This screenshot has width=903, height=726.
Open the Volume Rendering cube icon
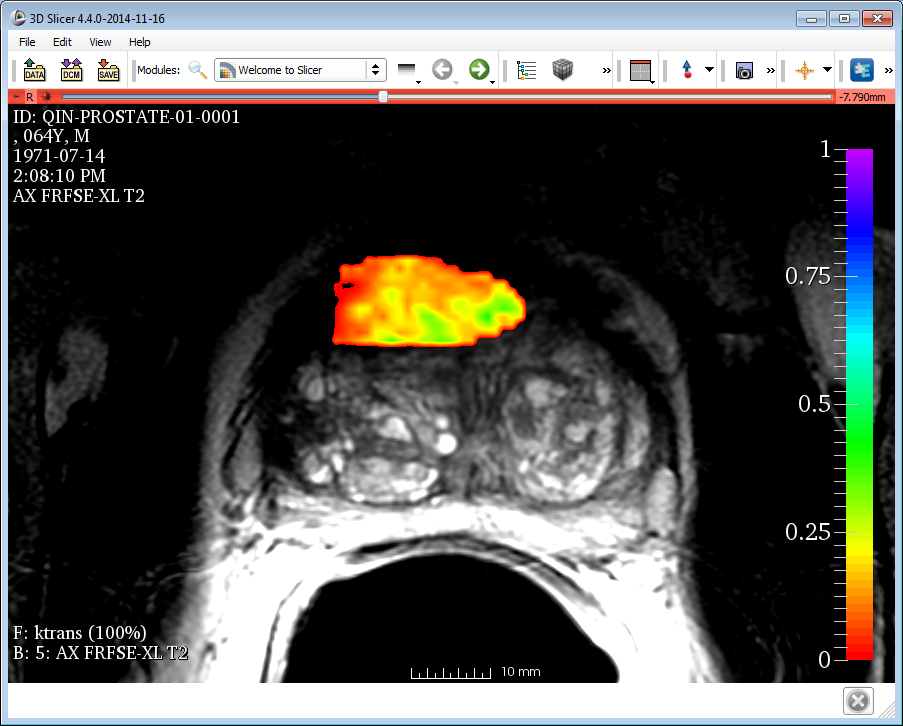tap(565, 70)
